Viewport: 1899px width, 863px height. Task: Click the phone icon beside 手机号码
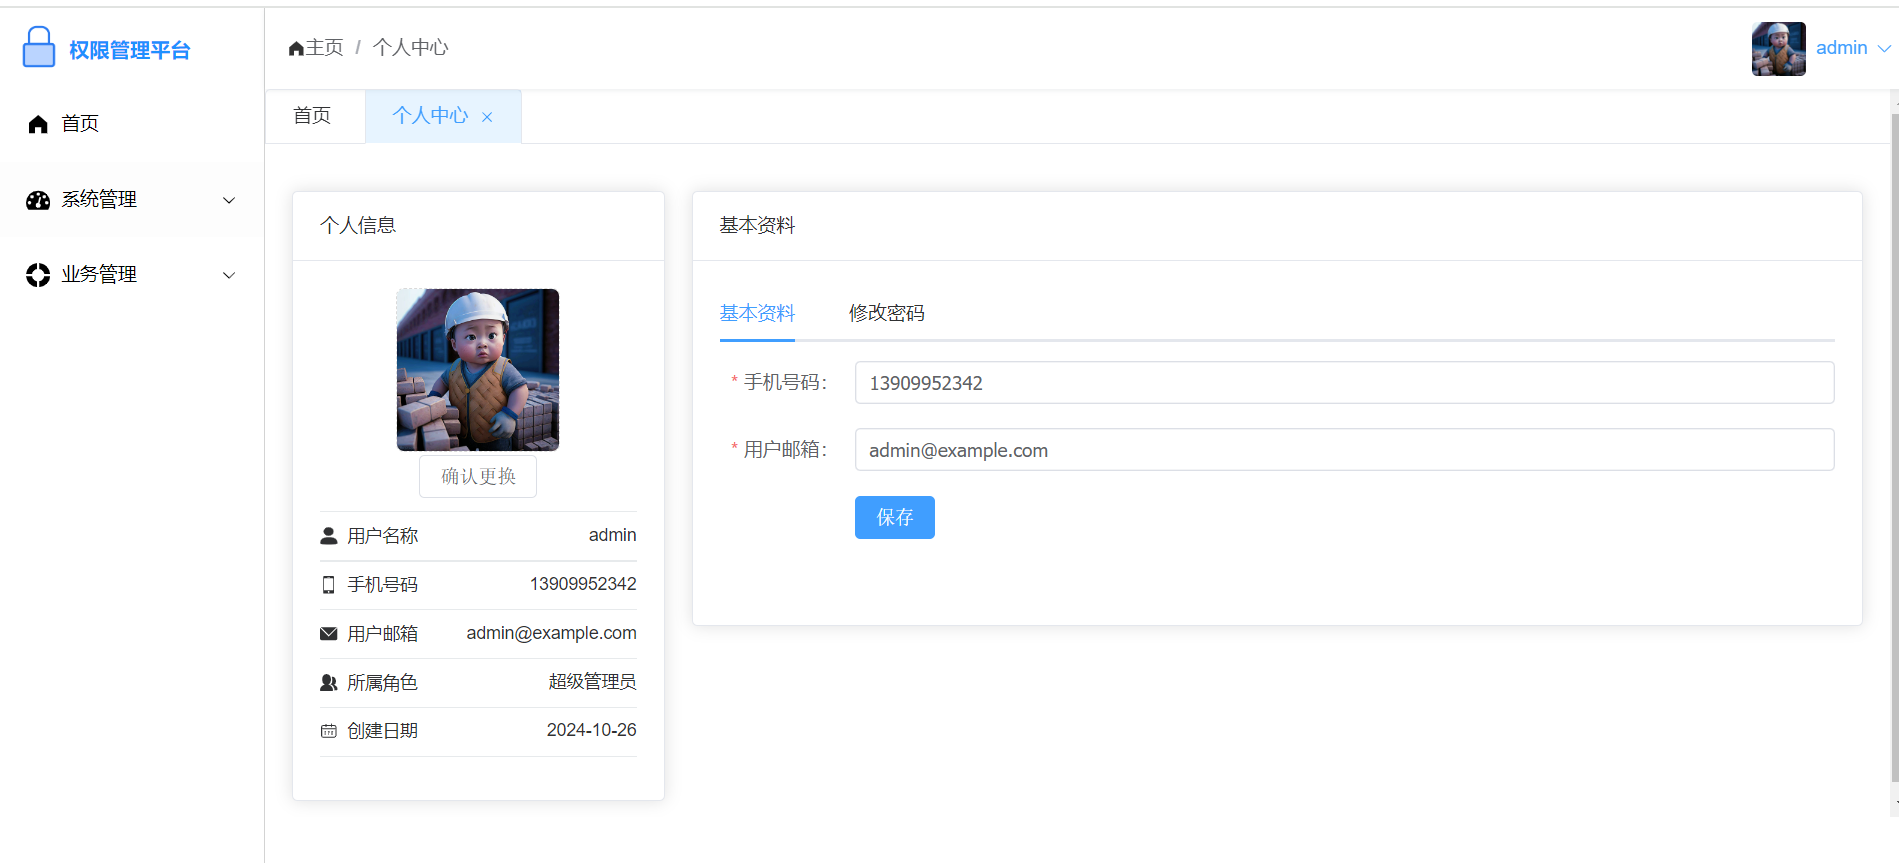point(328,585)
